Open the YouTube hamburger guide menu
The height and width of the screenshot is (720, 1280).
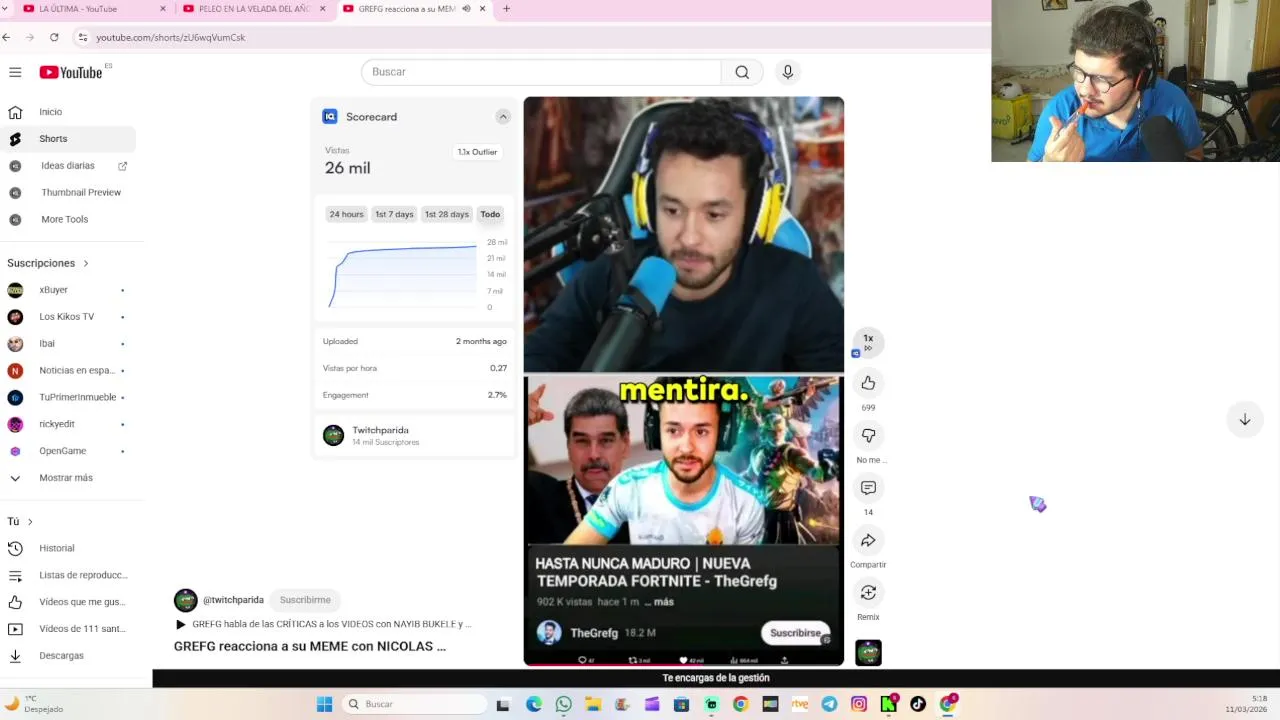pos(15,72)
